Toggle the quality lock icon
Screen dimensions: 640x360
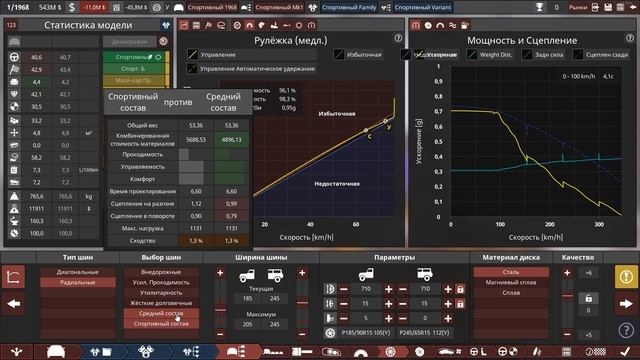point(588,298)
